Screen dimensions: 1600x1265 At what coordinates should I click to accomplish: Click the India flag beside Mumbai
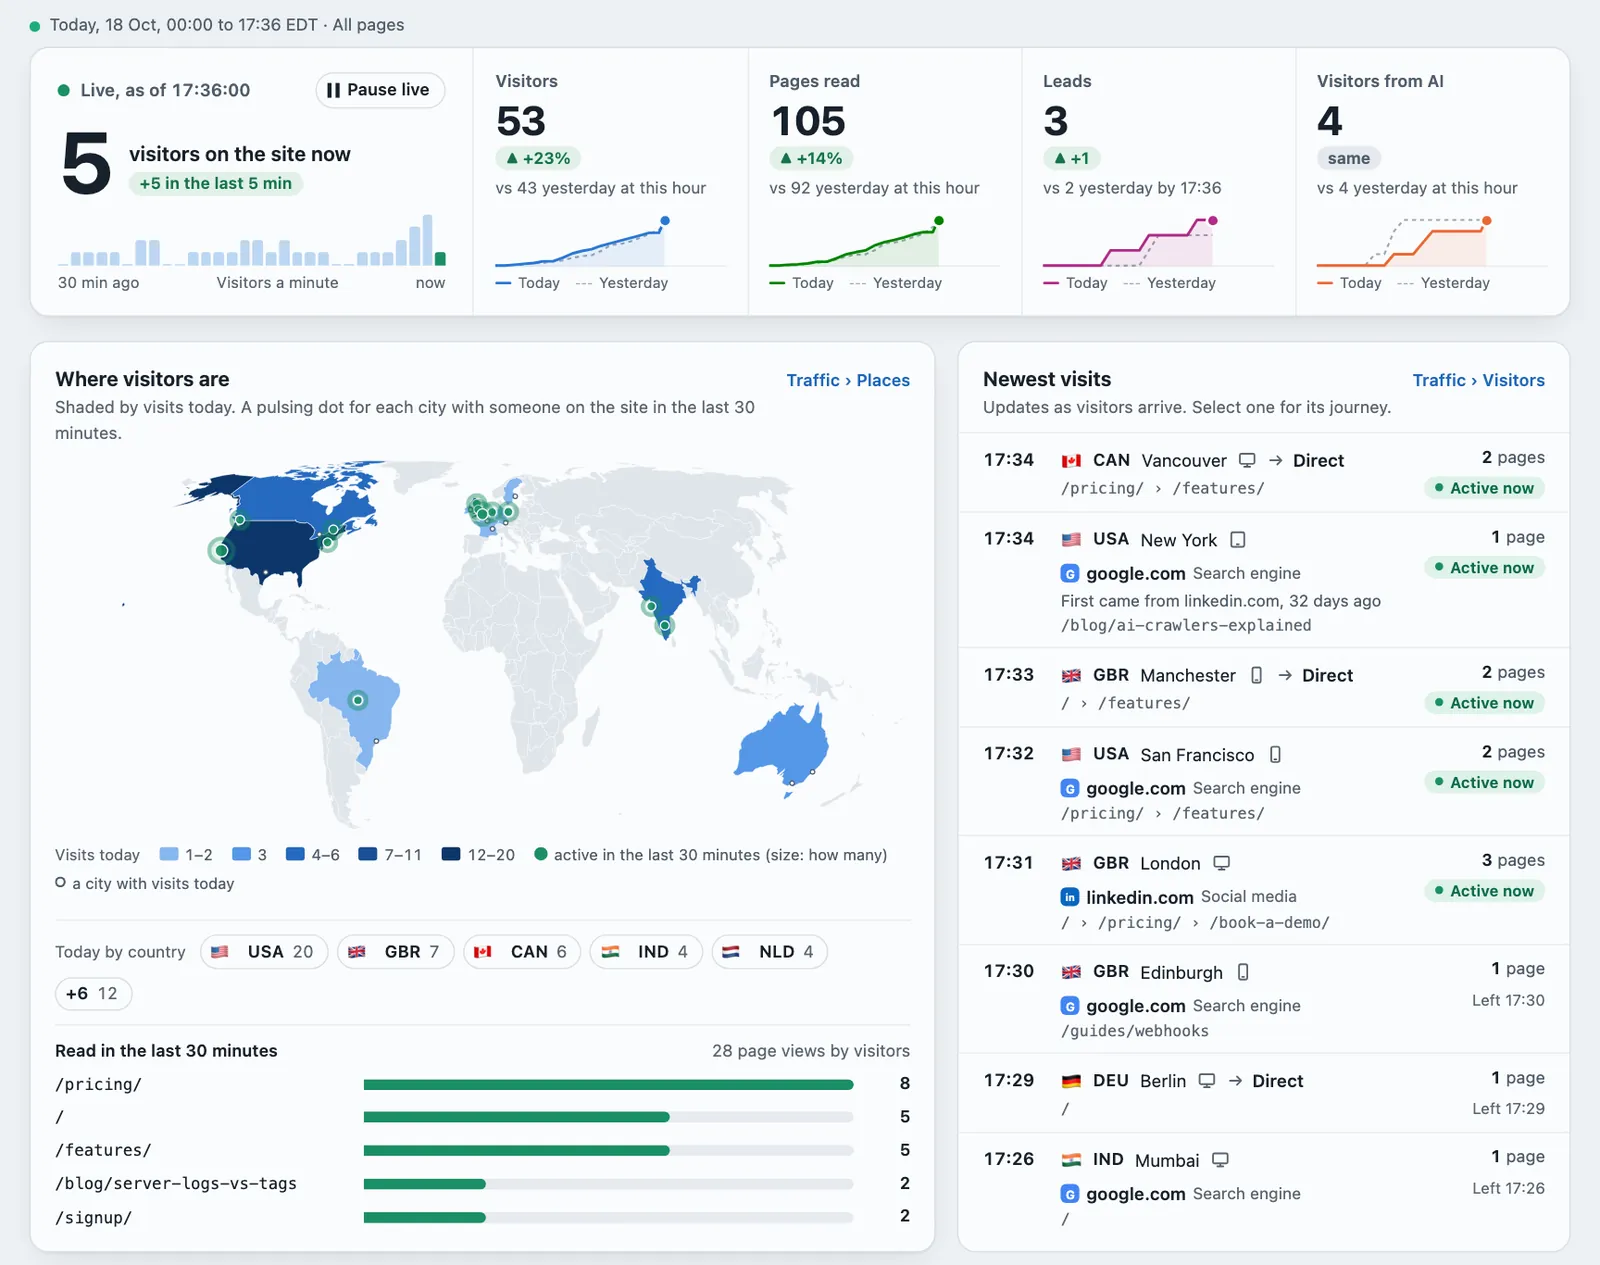tap(1071, 1160)
